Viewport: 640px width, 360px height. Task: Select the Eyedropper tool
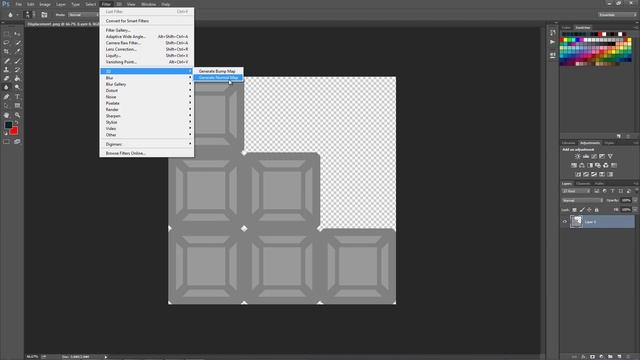[17, 51]
